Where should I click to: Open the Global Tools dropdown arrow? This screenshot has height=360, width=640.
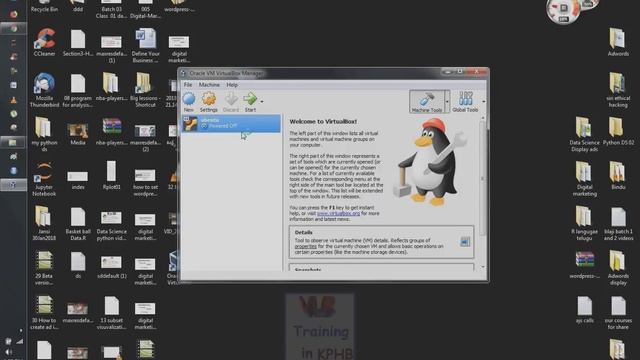483,101
